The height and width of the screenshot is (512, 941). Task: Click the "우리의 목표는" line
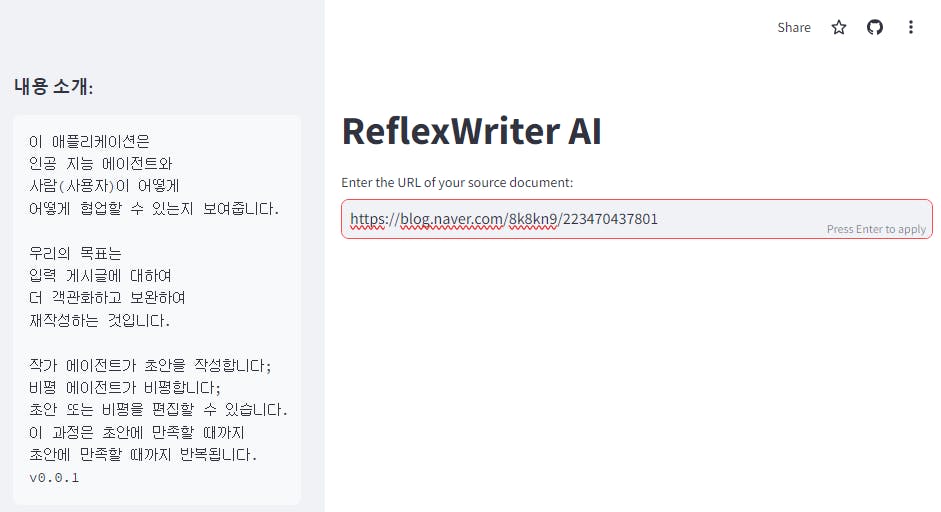[x=75, y=253]
